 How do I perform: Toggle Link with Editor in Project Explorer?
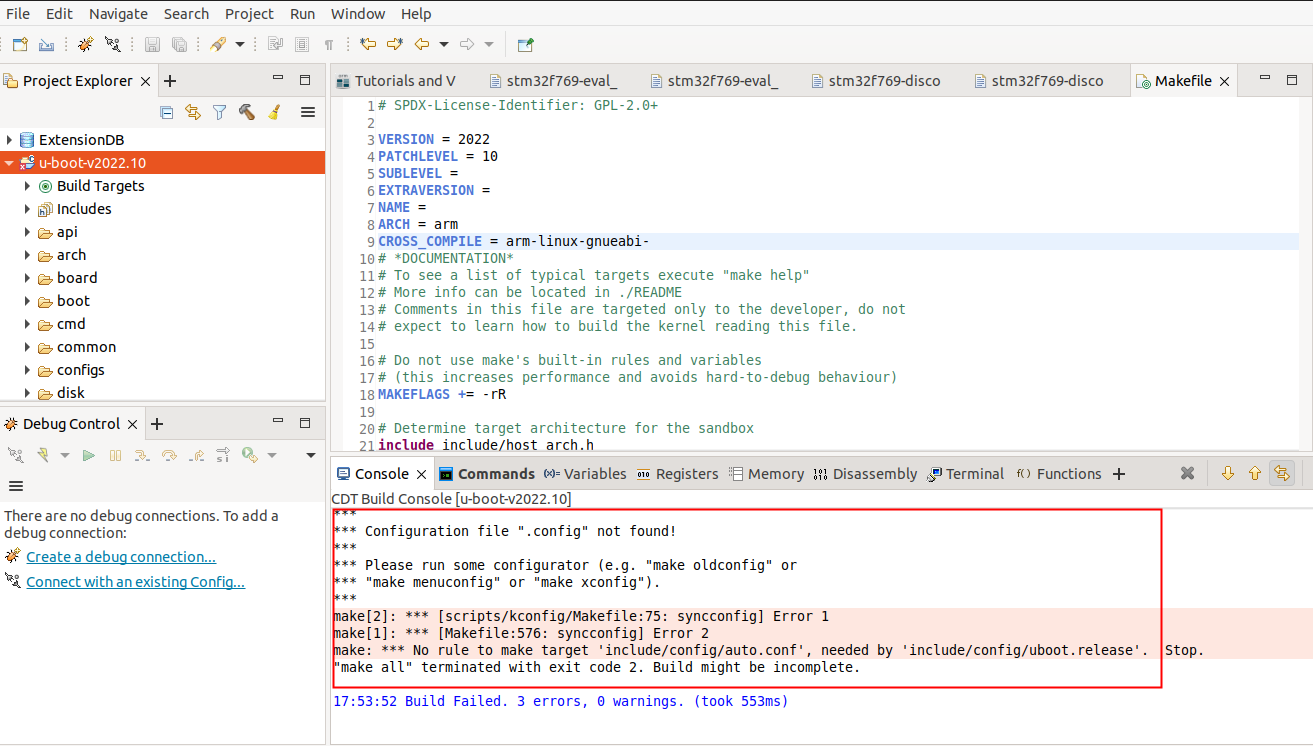point(193,112)
